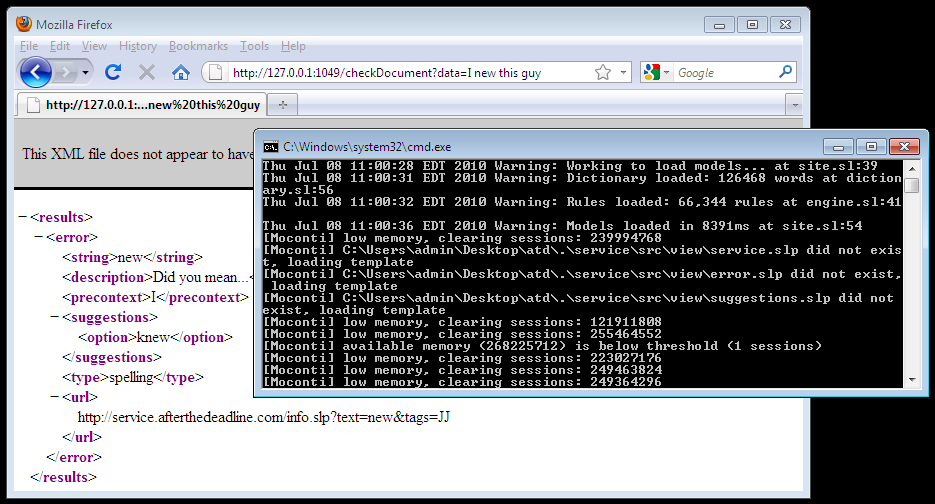Click the cmd window scrollbar down arrow

[911, 379]
